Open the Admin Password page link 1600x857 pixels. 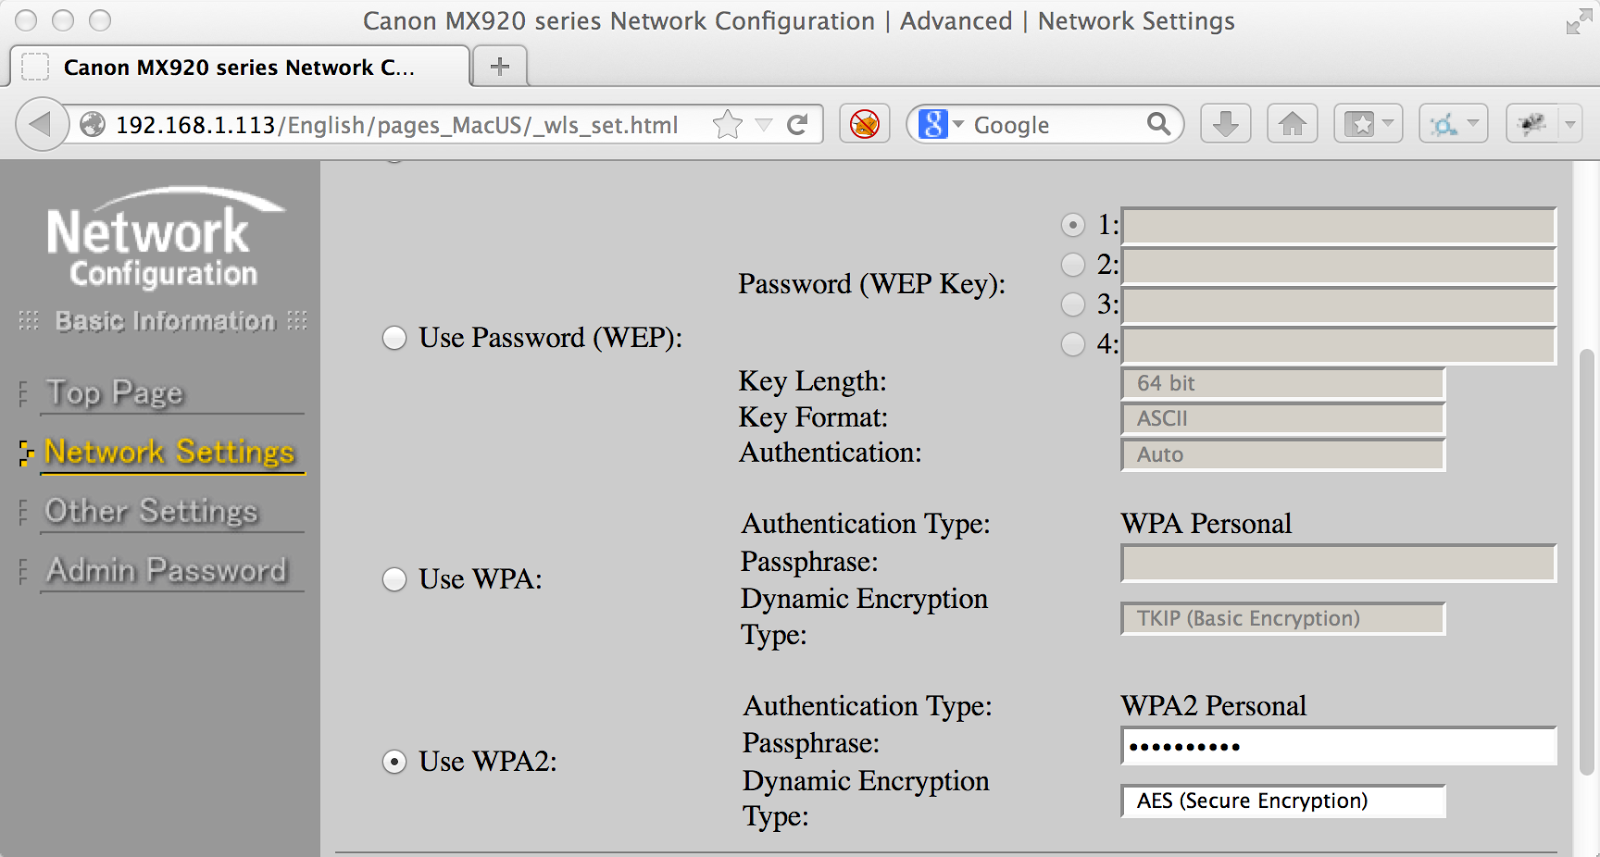(x=167, y=570)
